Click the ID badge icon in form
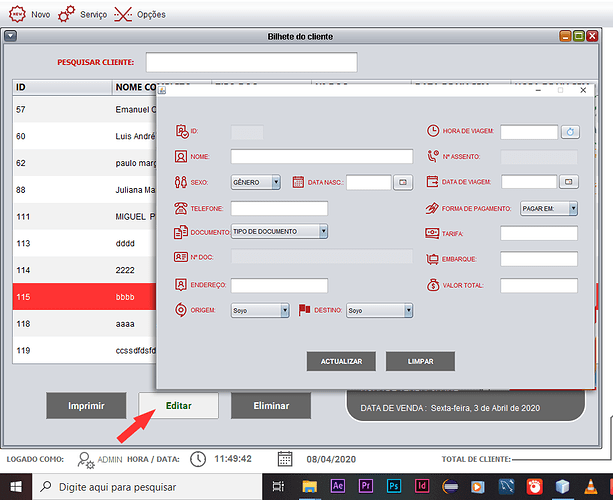 [x=182, y=131]
